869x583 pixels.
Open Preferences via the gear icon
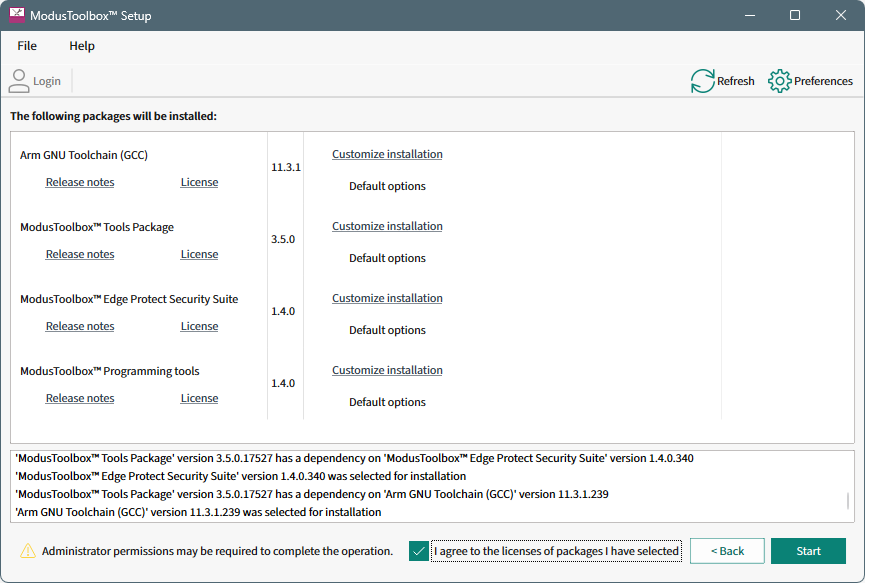click(779, 81)
